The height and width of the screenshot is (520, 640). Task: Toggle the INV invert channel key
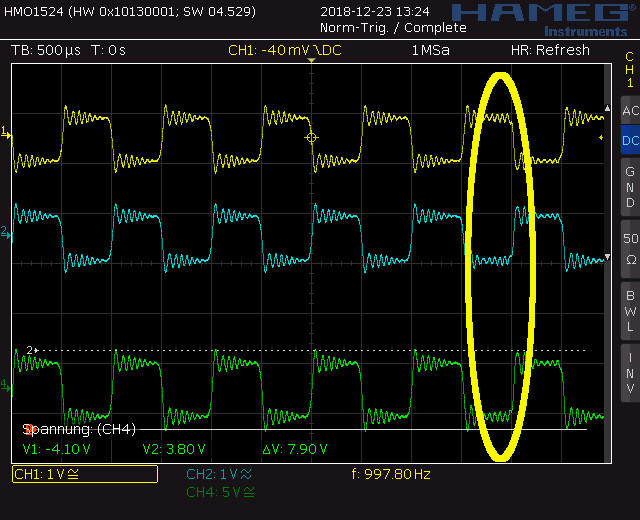click(630, 373)
